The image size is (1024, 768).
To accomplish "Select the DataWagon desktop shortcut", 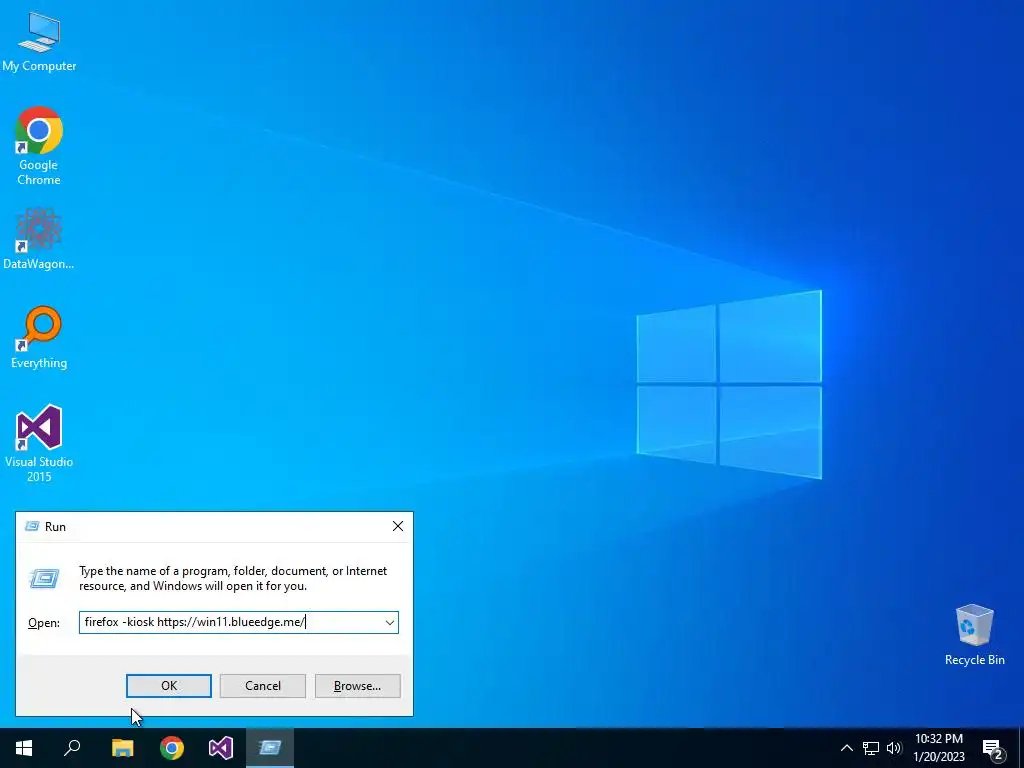I will tap(39, 238).
